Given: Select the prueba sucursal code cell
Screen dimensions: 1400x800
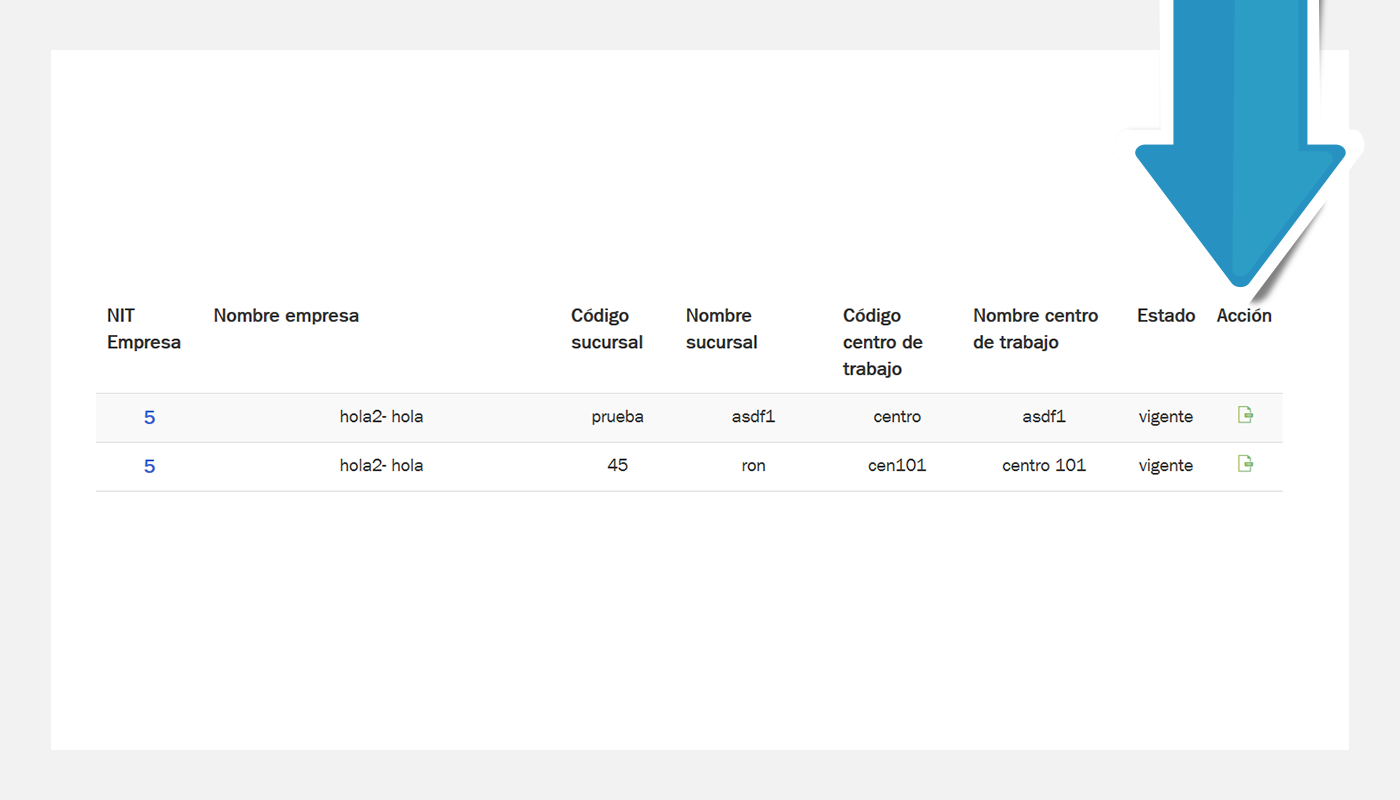Looking at the screenshot, I should tap(617, 417).
